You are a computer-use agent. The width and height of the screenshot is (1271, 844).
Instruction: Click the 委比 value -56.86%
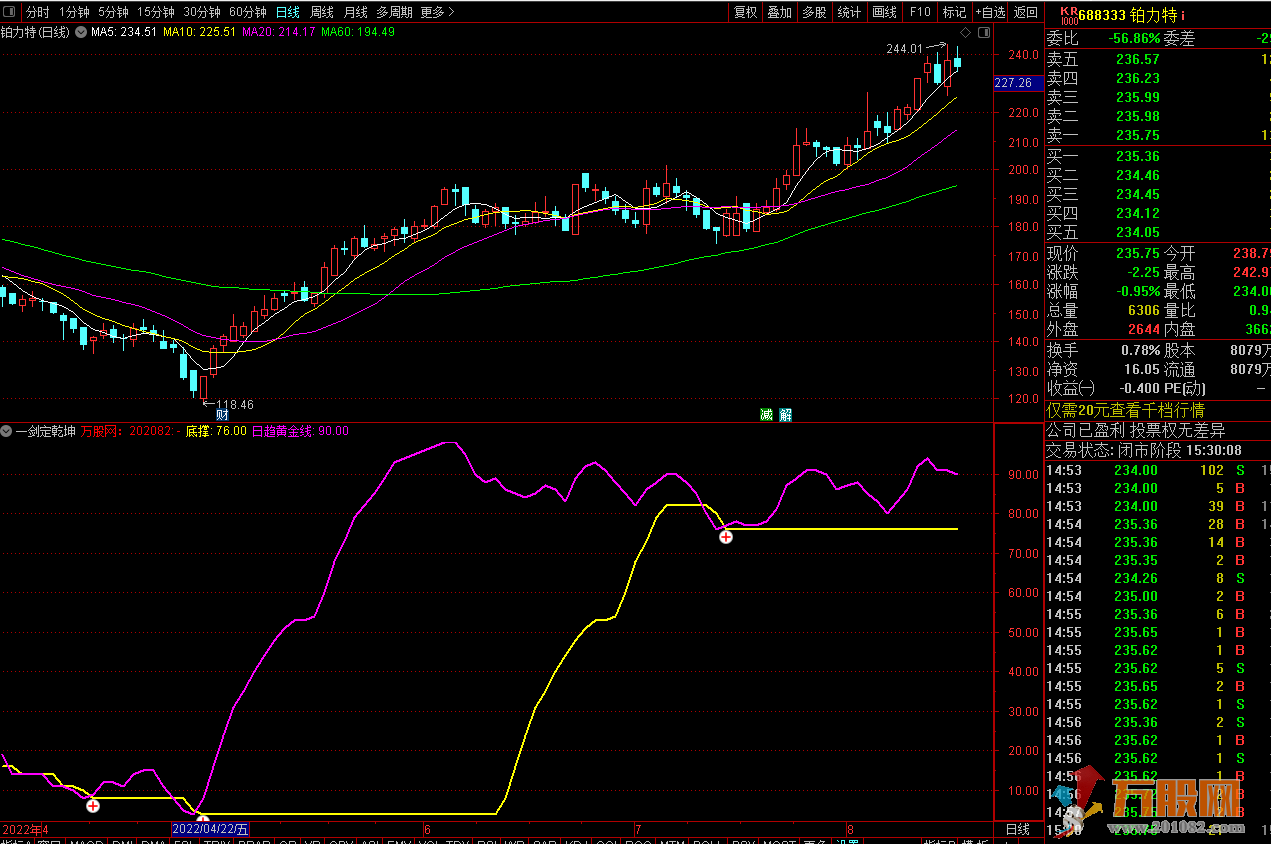tap(1135, 39)
